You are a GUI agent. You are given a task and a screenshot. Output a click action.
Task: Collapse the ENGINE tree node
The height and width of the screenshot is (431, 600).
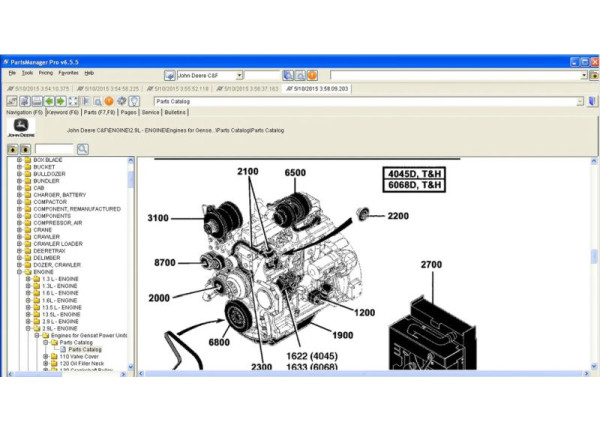[x=19, y=271]
